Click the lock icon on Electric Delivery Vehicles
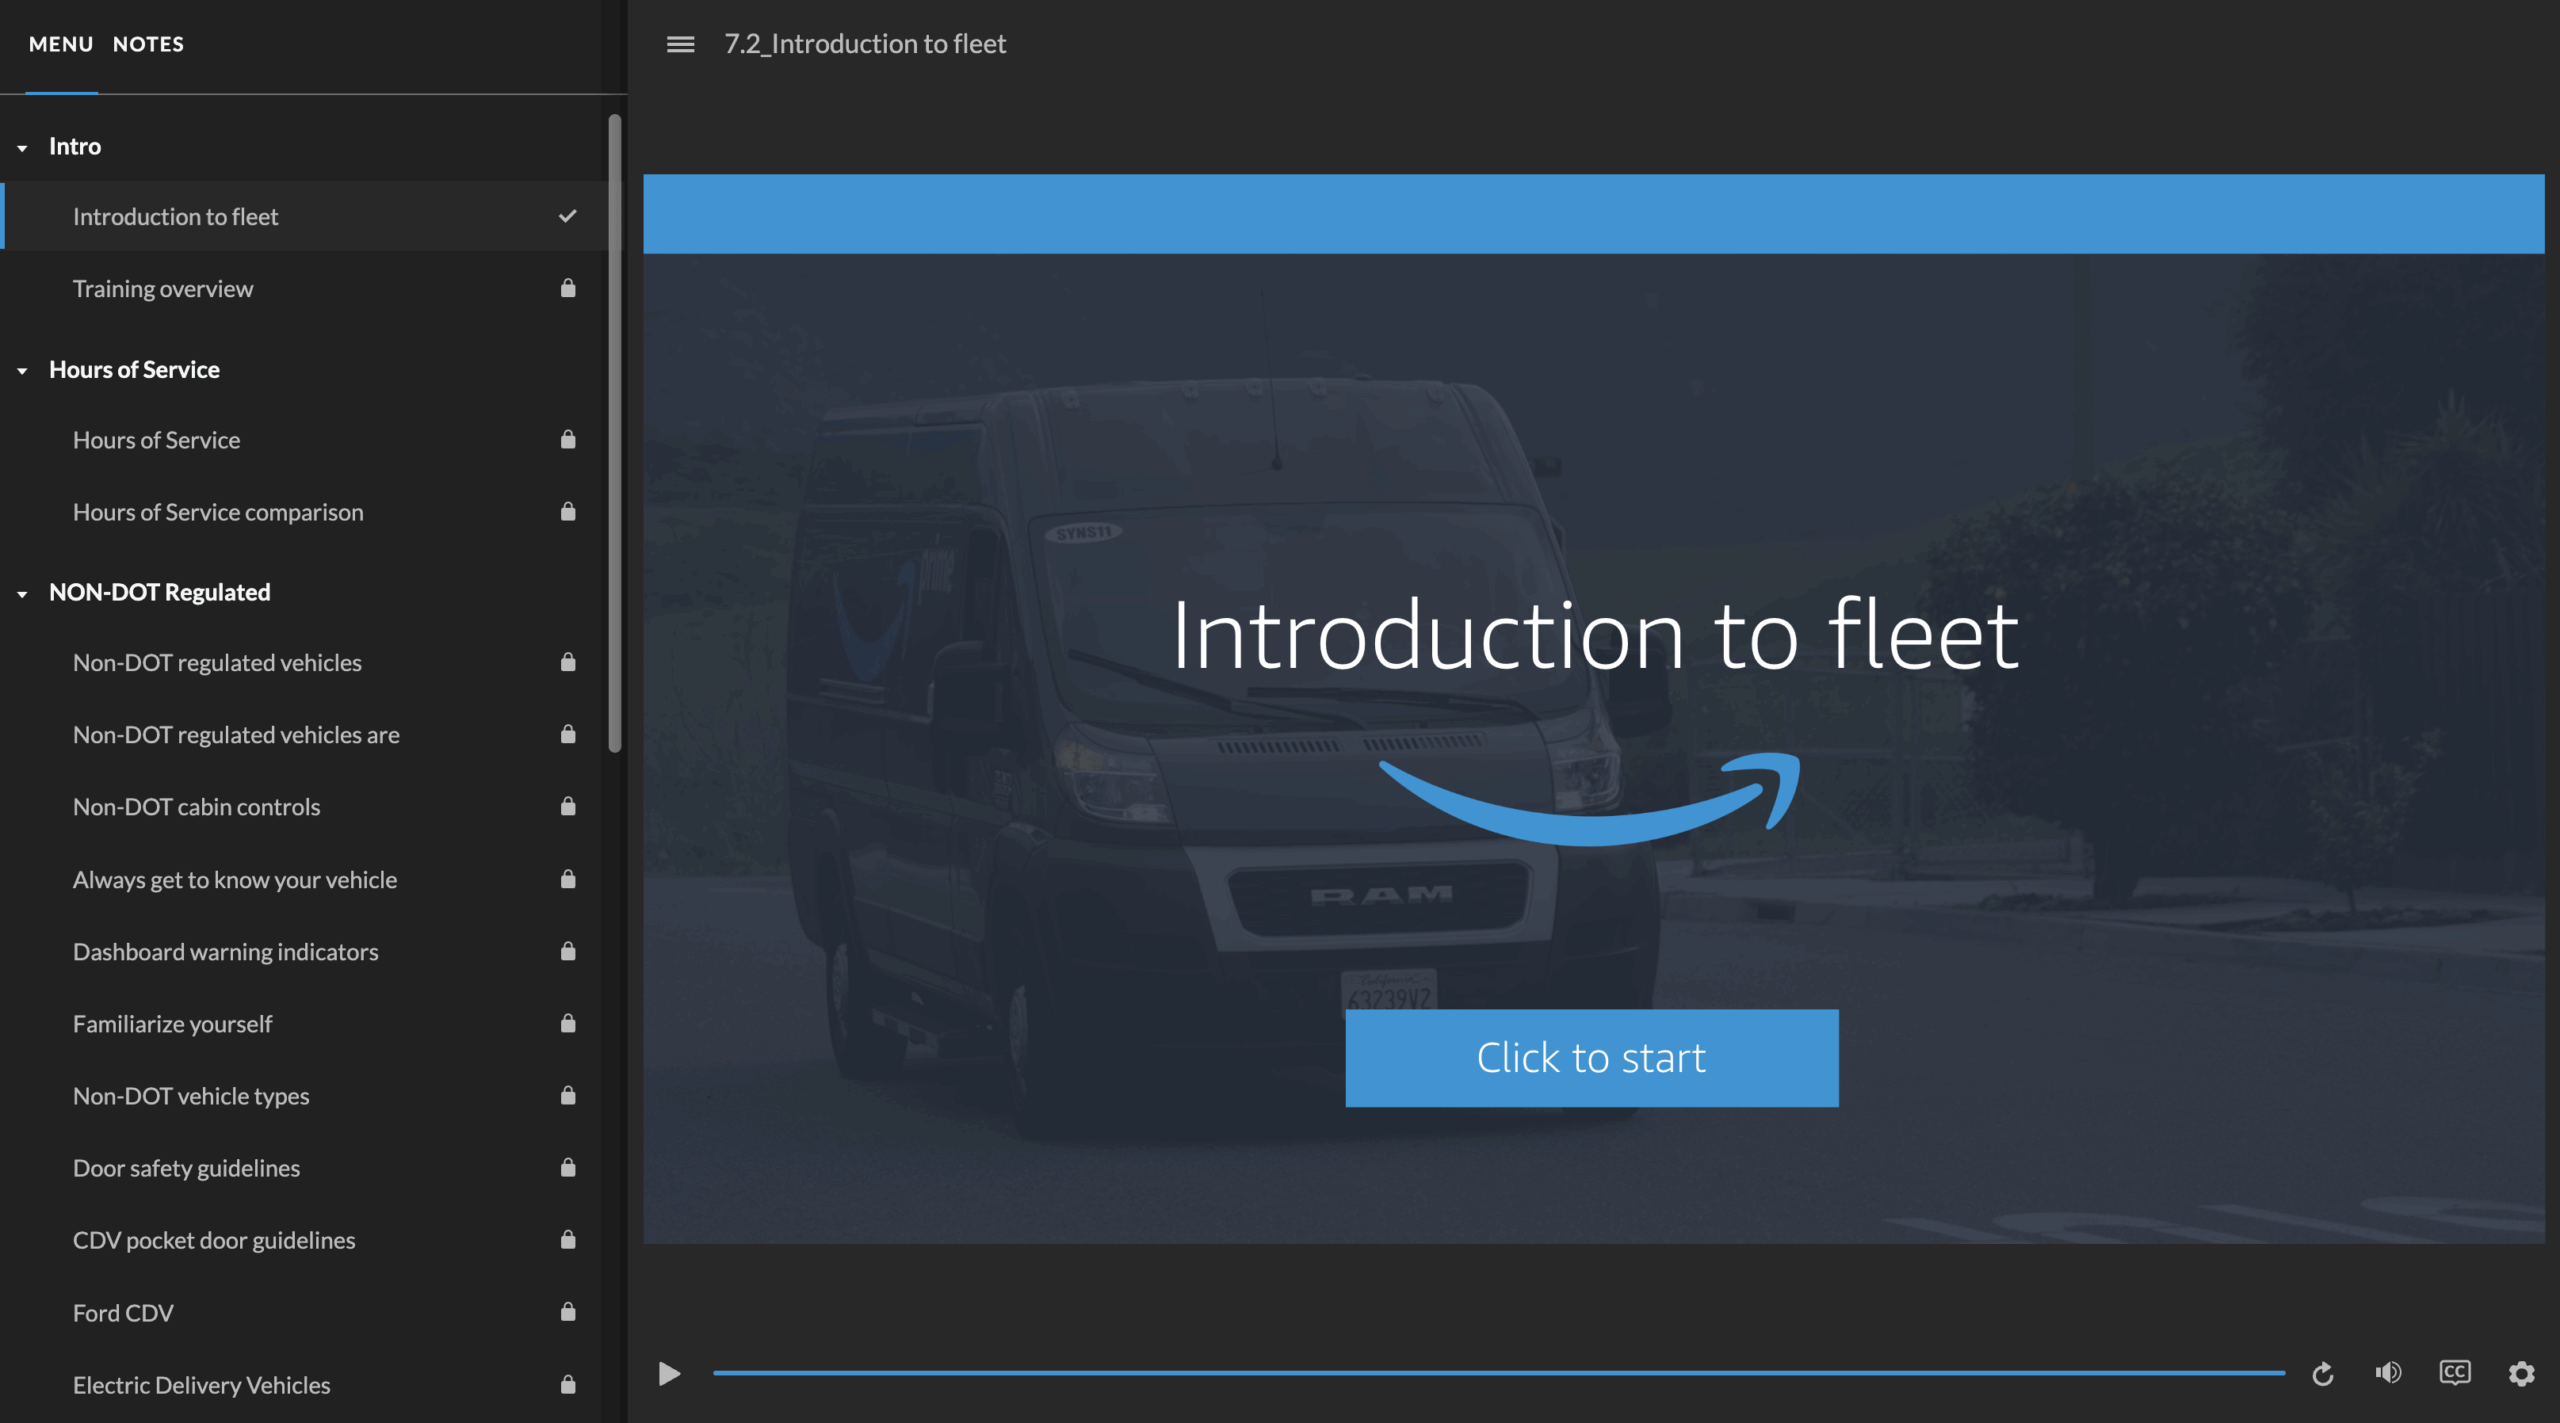The height and width of the screenshot is (1423, 2560). tap(568, 1384)
